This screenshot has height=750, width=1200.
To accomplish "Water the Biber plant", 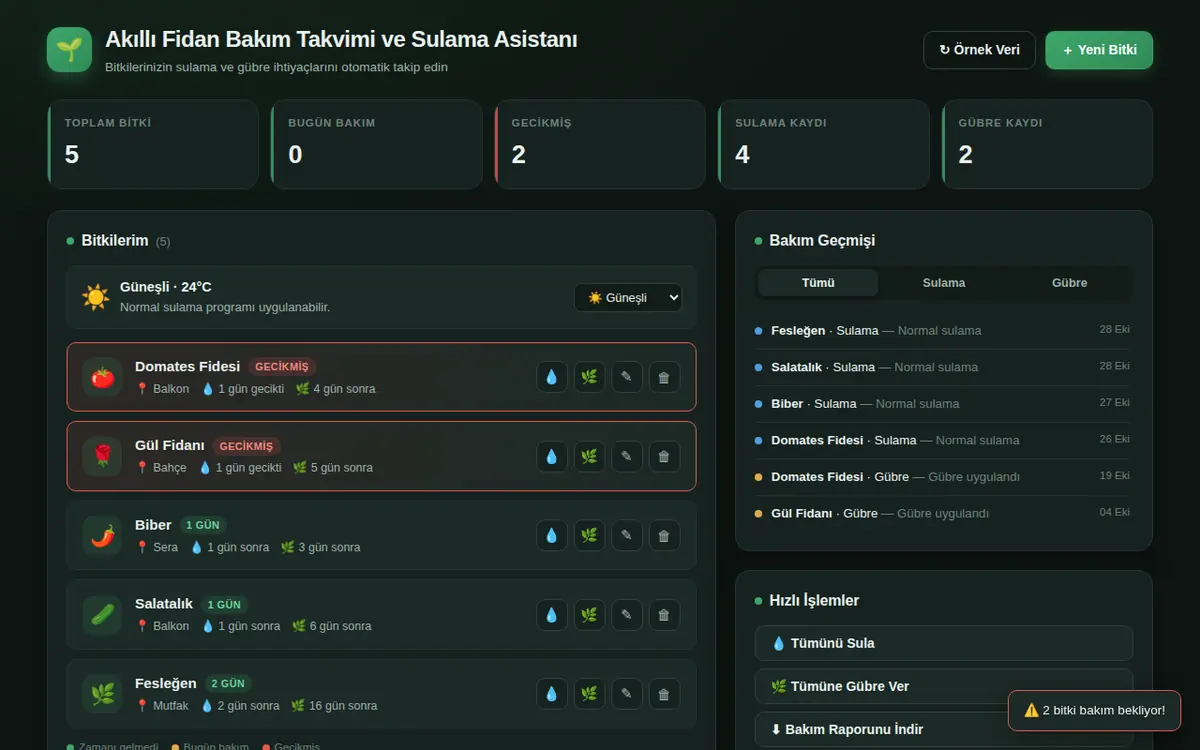I will (x=551, y=535).
